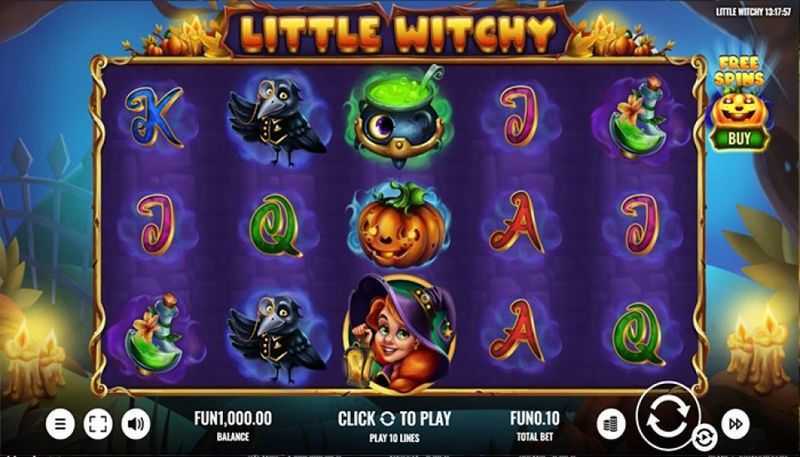Click the top-row raven symbol
This screenshot has height=457, width=800.
(x=276, y=122)
